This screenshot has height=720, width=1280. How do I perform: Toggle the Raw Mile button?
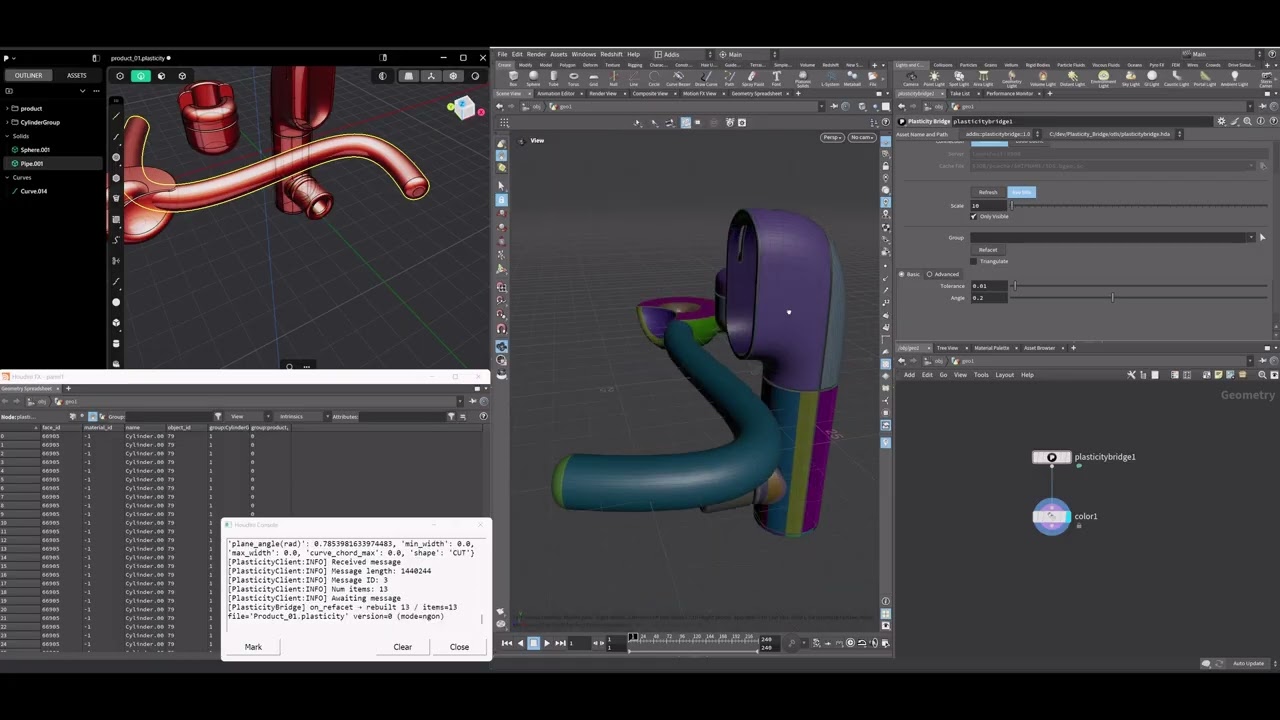[x=1021, y=192]
